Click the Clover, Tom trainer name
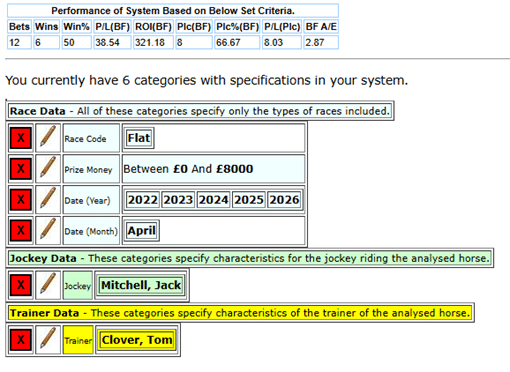The width and height of the screenshot is (510, 372). (137, 340)
